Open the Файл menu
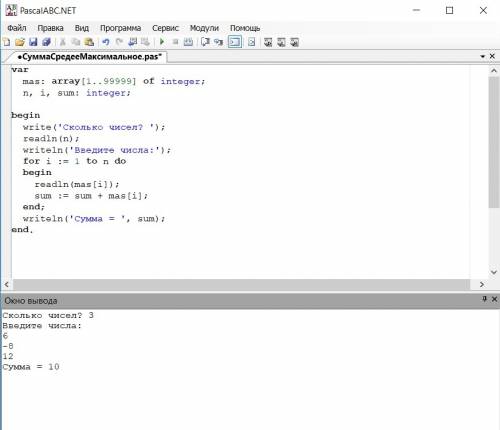This screenshot has width=500, height=430. (17, 28)
